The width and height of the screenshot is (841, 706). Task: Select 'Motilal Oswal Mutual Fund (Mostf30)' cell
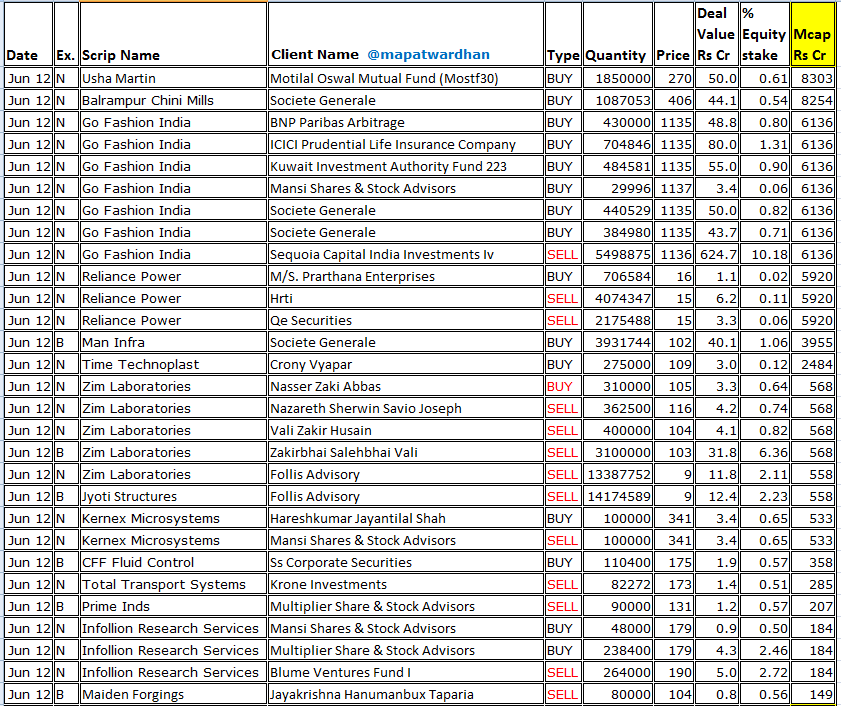click(x=406, y=78)
